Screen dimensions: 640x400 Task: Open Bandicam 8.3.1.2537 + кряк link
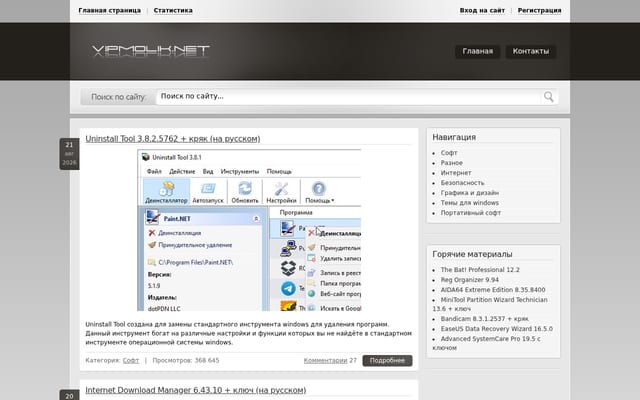pyautogui.click(x=484, y=319)
